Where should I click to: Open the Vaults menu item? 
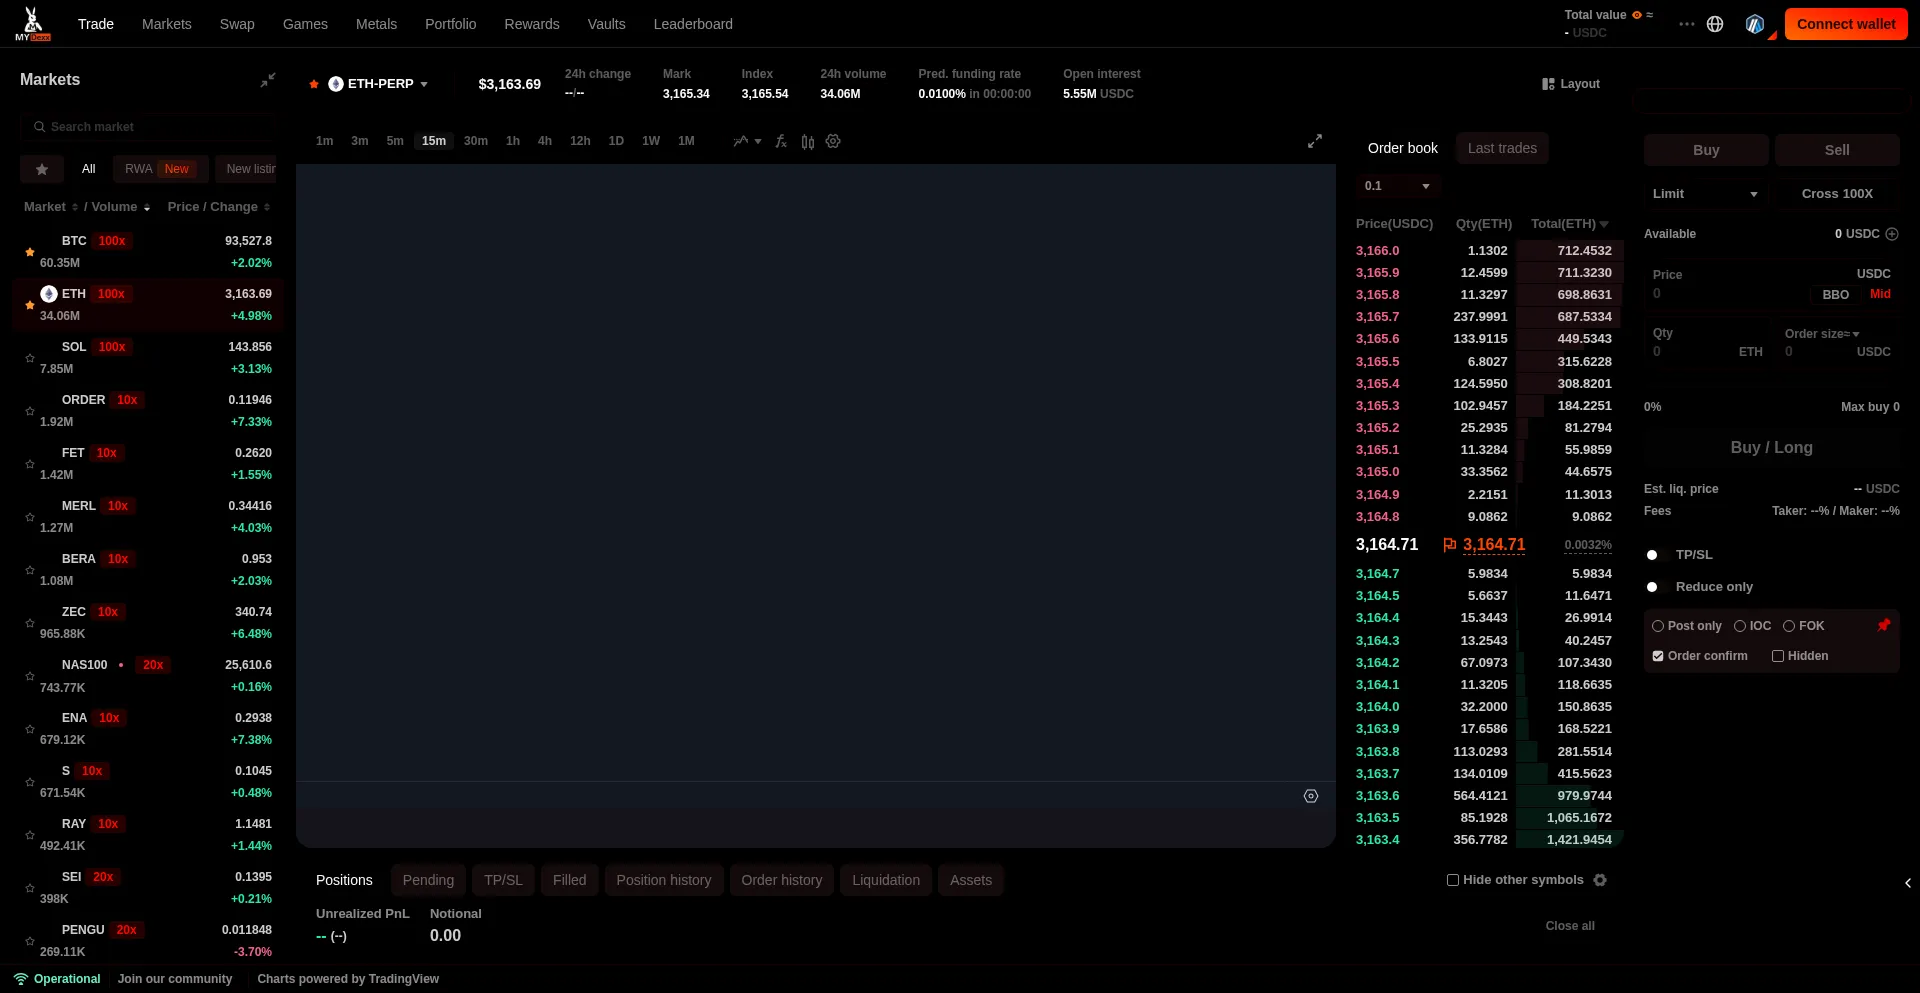pyautogui.click(x=606, y=24)
